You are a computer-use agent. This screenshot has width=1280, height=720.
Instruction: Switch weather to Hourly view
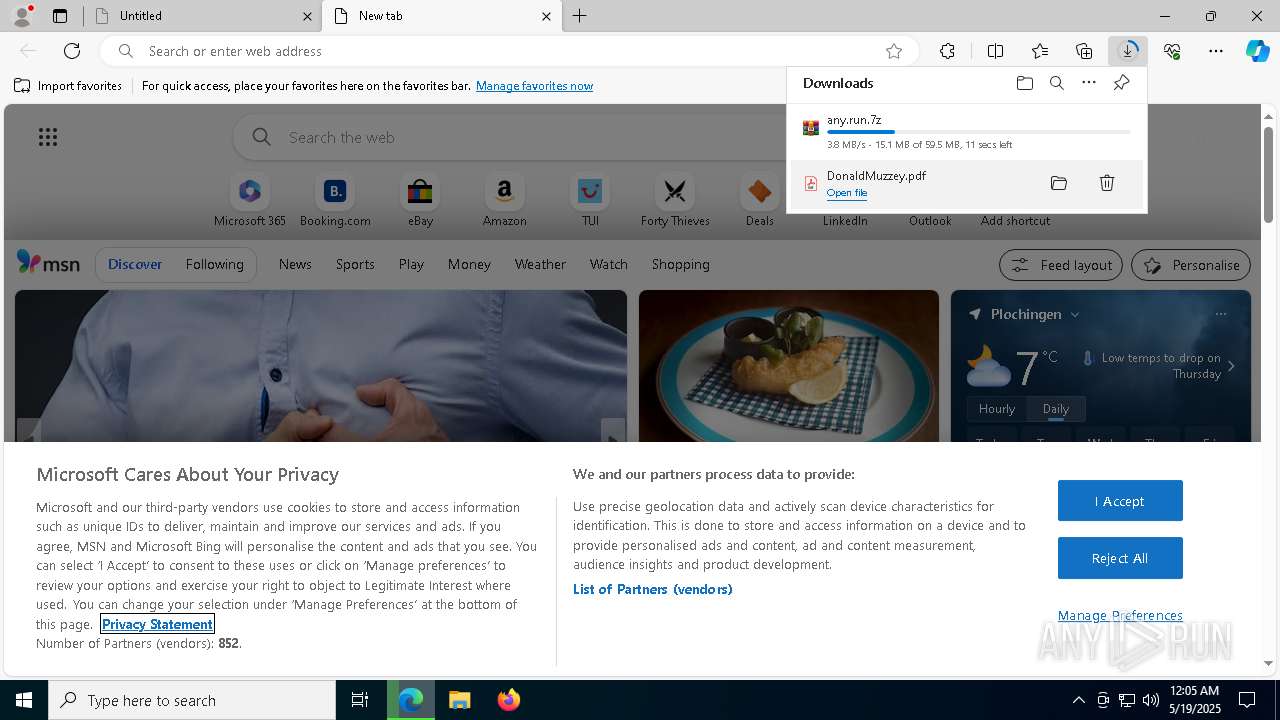pos(997,408)
